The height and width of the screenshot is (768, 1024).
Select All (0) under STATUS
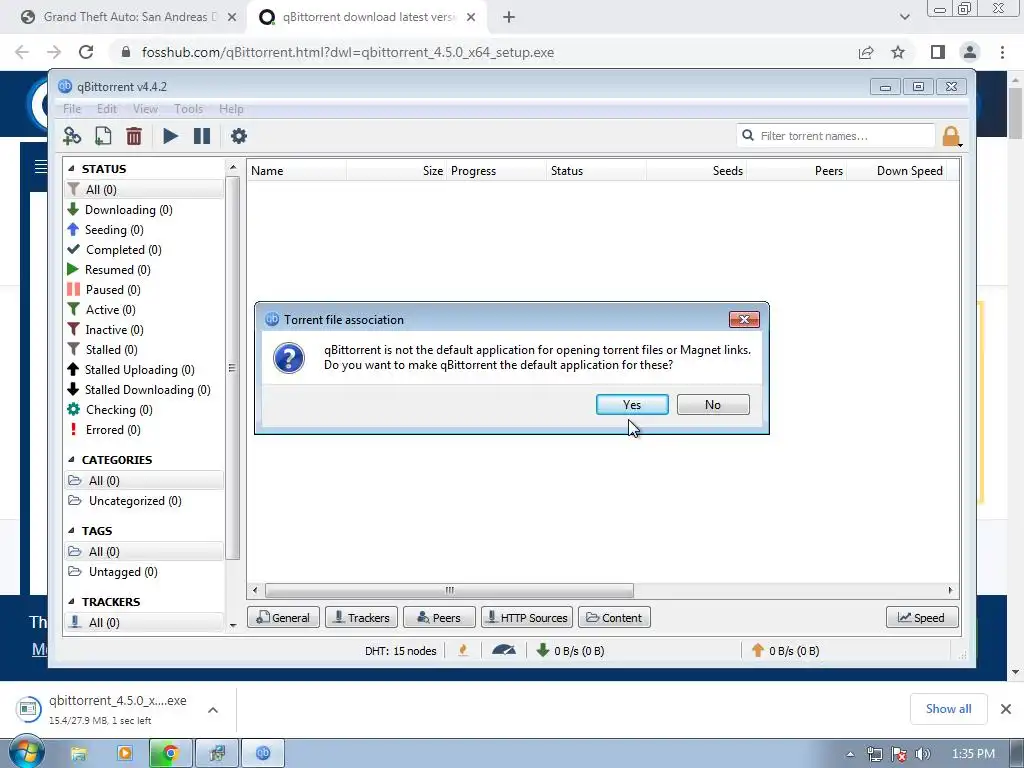(x=144, y=189)
